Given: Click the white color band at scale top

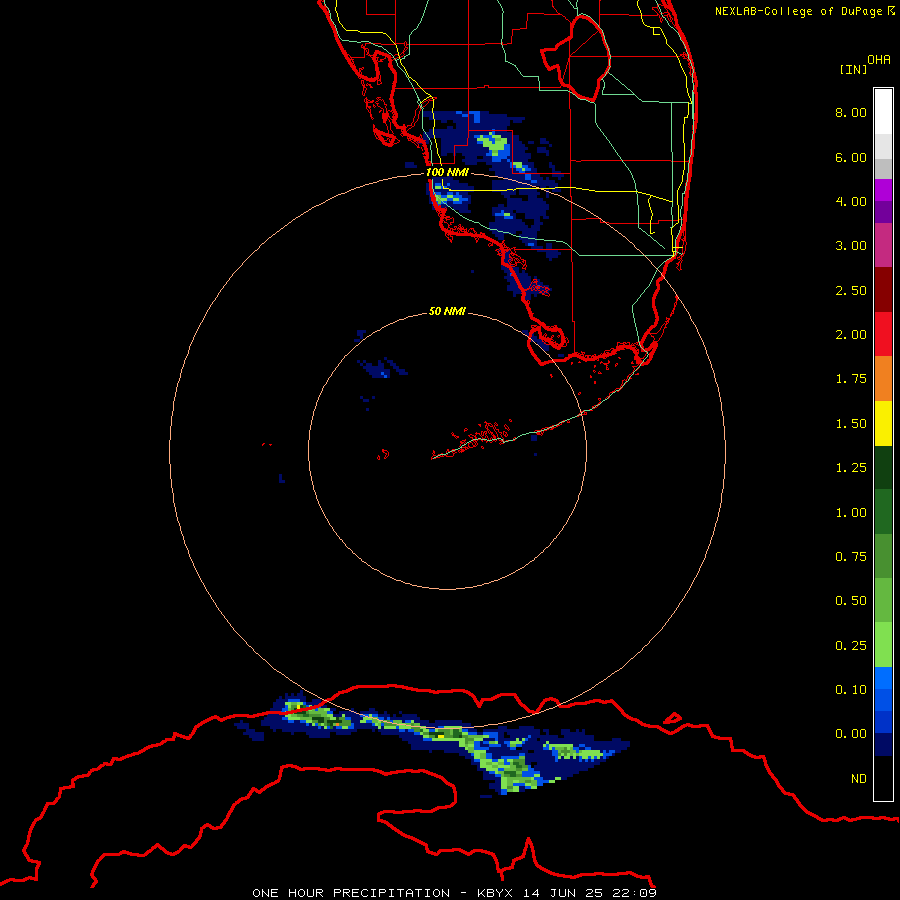Looking at the screenshot, I should pyautogui.click(x=883, y=112).
